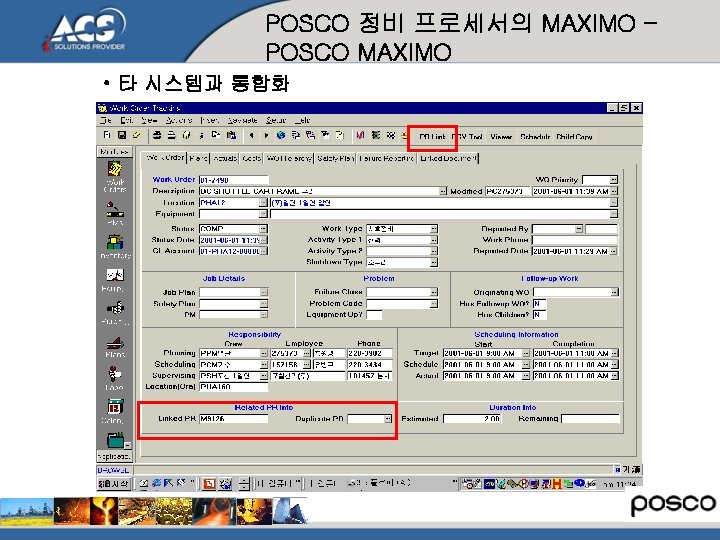Screen dimensions: 720x540
Task: Click the taskbar clock
Action: tap(620, 484)
